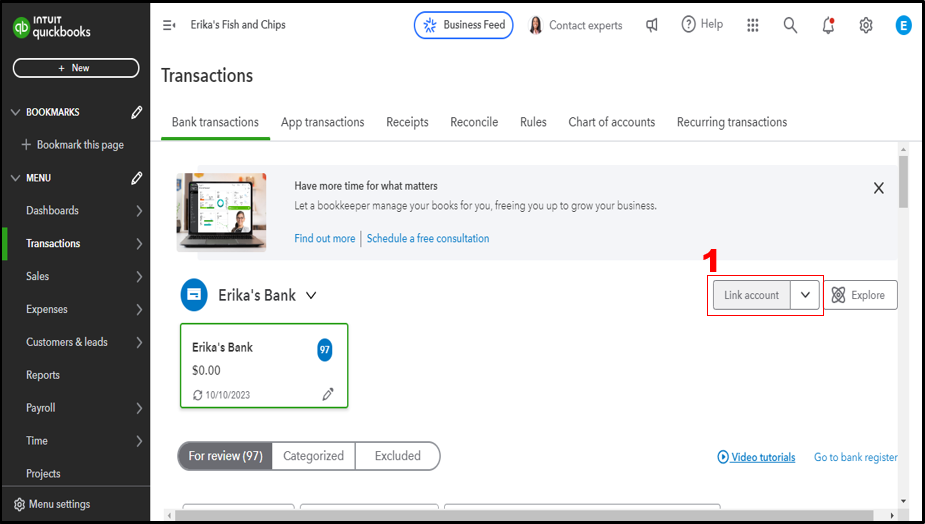The height and width of the screenshot is (524, 925).
Task: Open Link account dropdown arrow
Action: [x=805, y=295]
